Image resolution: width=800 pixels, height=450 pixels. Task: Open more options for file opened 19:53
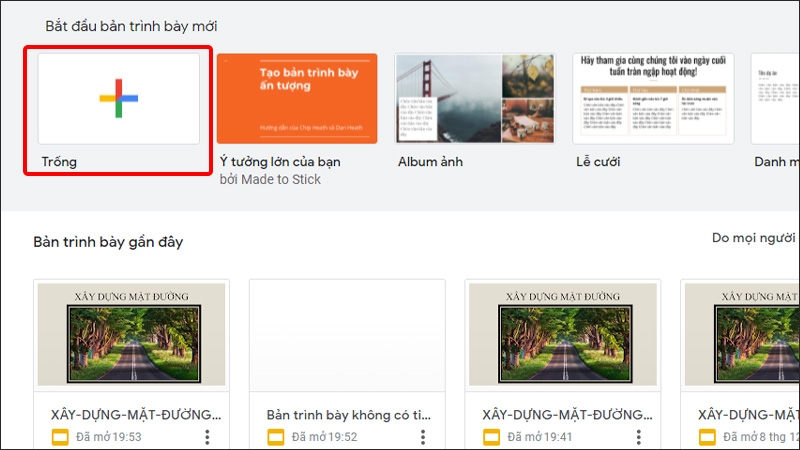pos(207,437)
